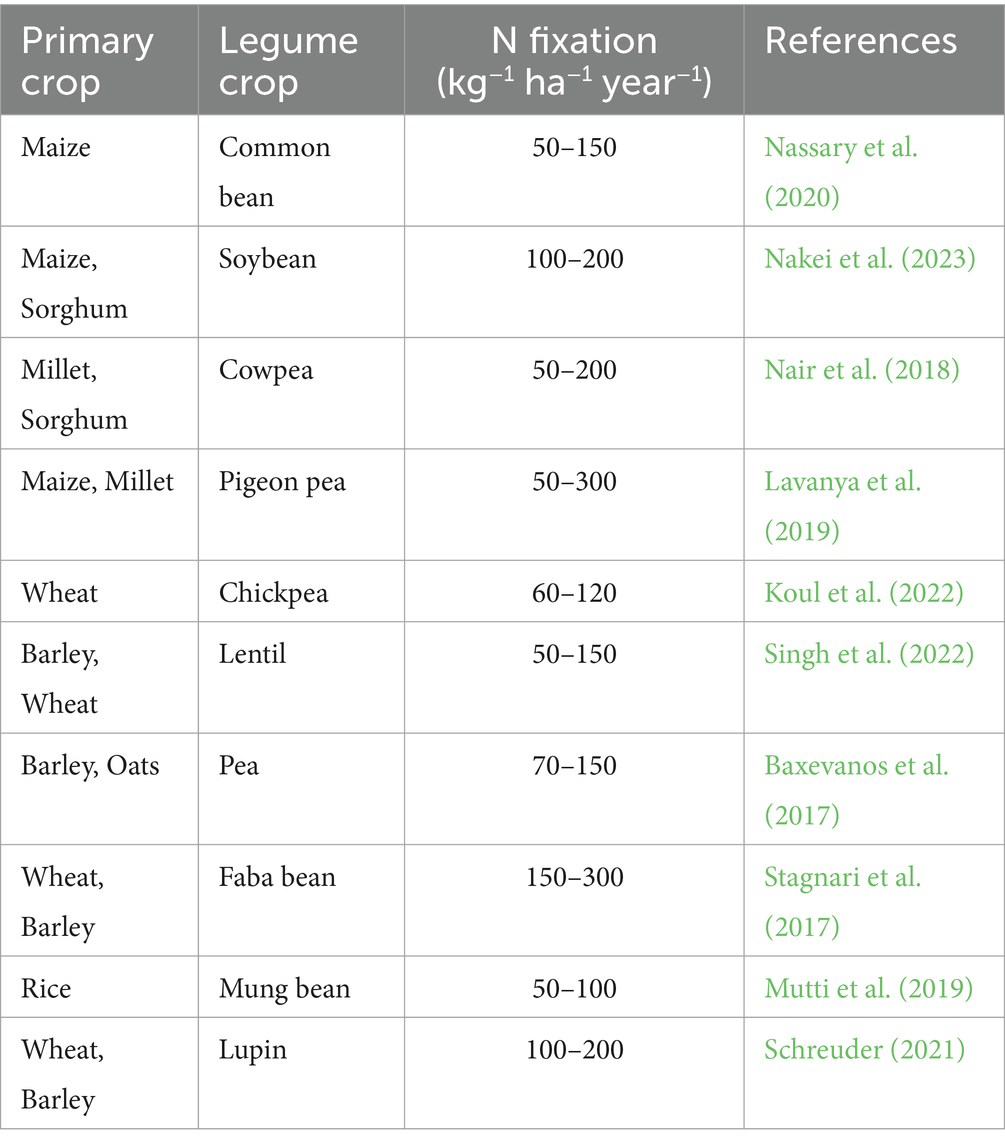1005x1147 pixels.
Task: Follow the Nair et al. (2018) citation
Action: pos(861,370)
